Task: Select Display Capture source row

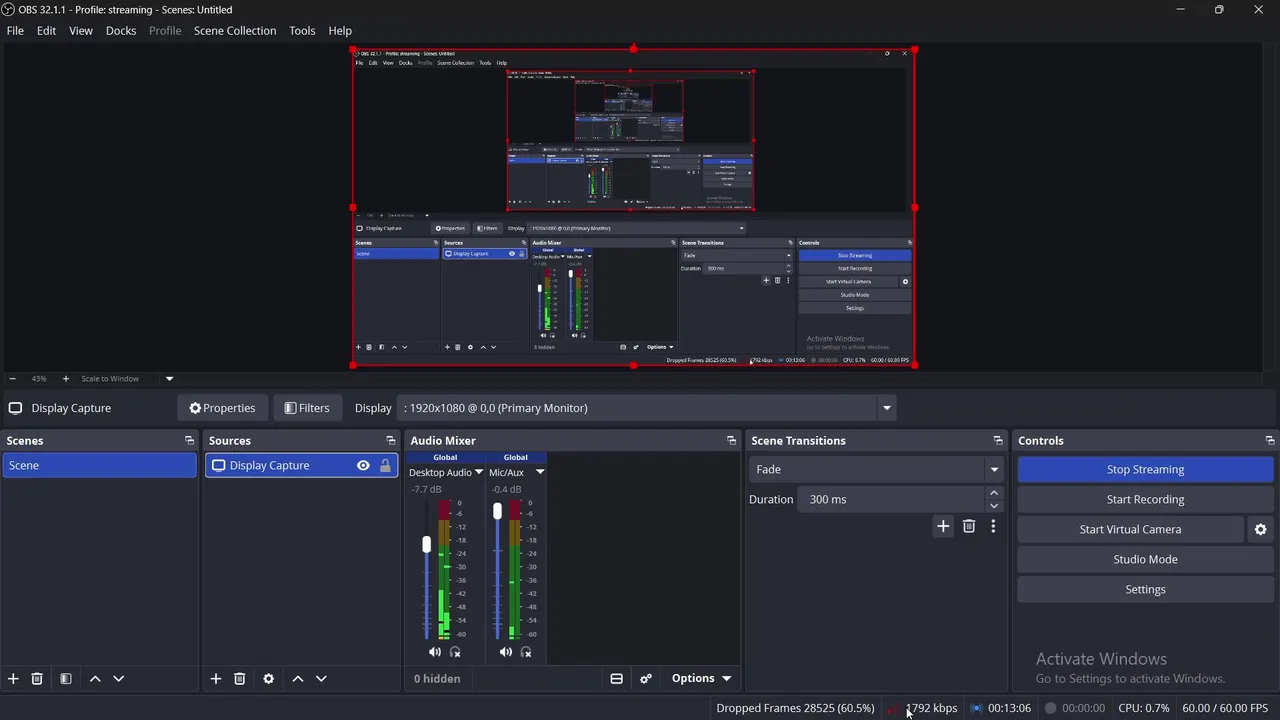Action: [x=302, y=465]
